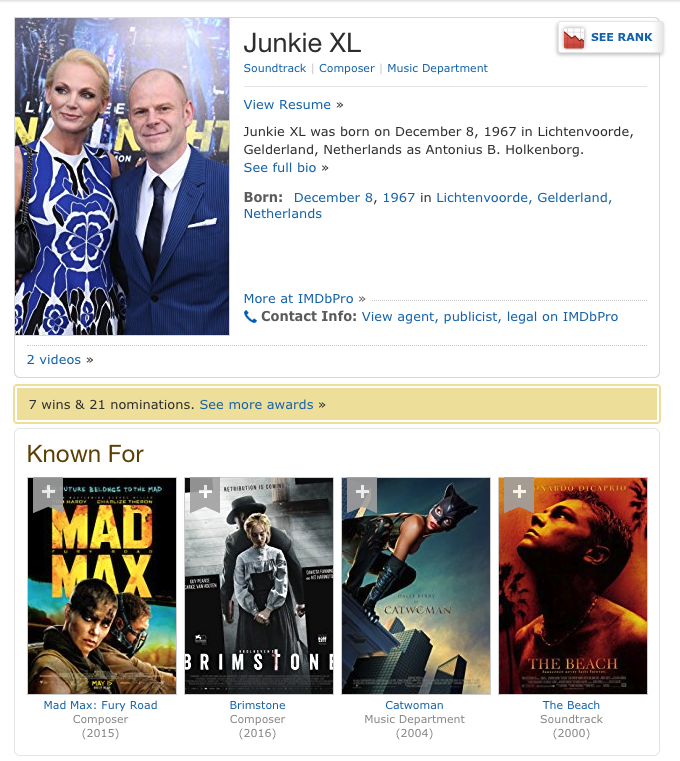Open Junkie XL's main profile photo
Viewport: 680px width, 761px height.
(x=122, y=177)
